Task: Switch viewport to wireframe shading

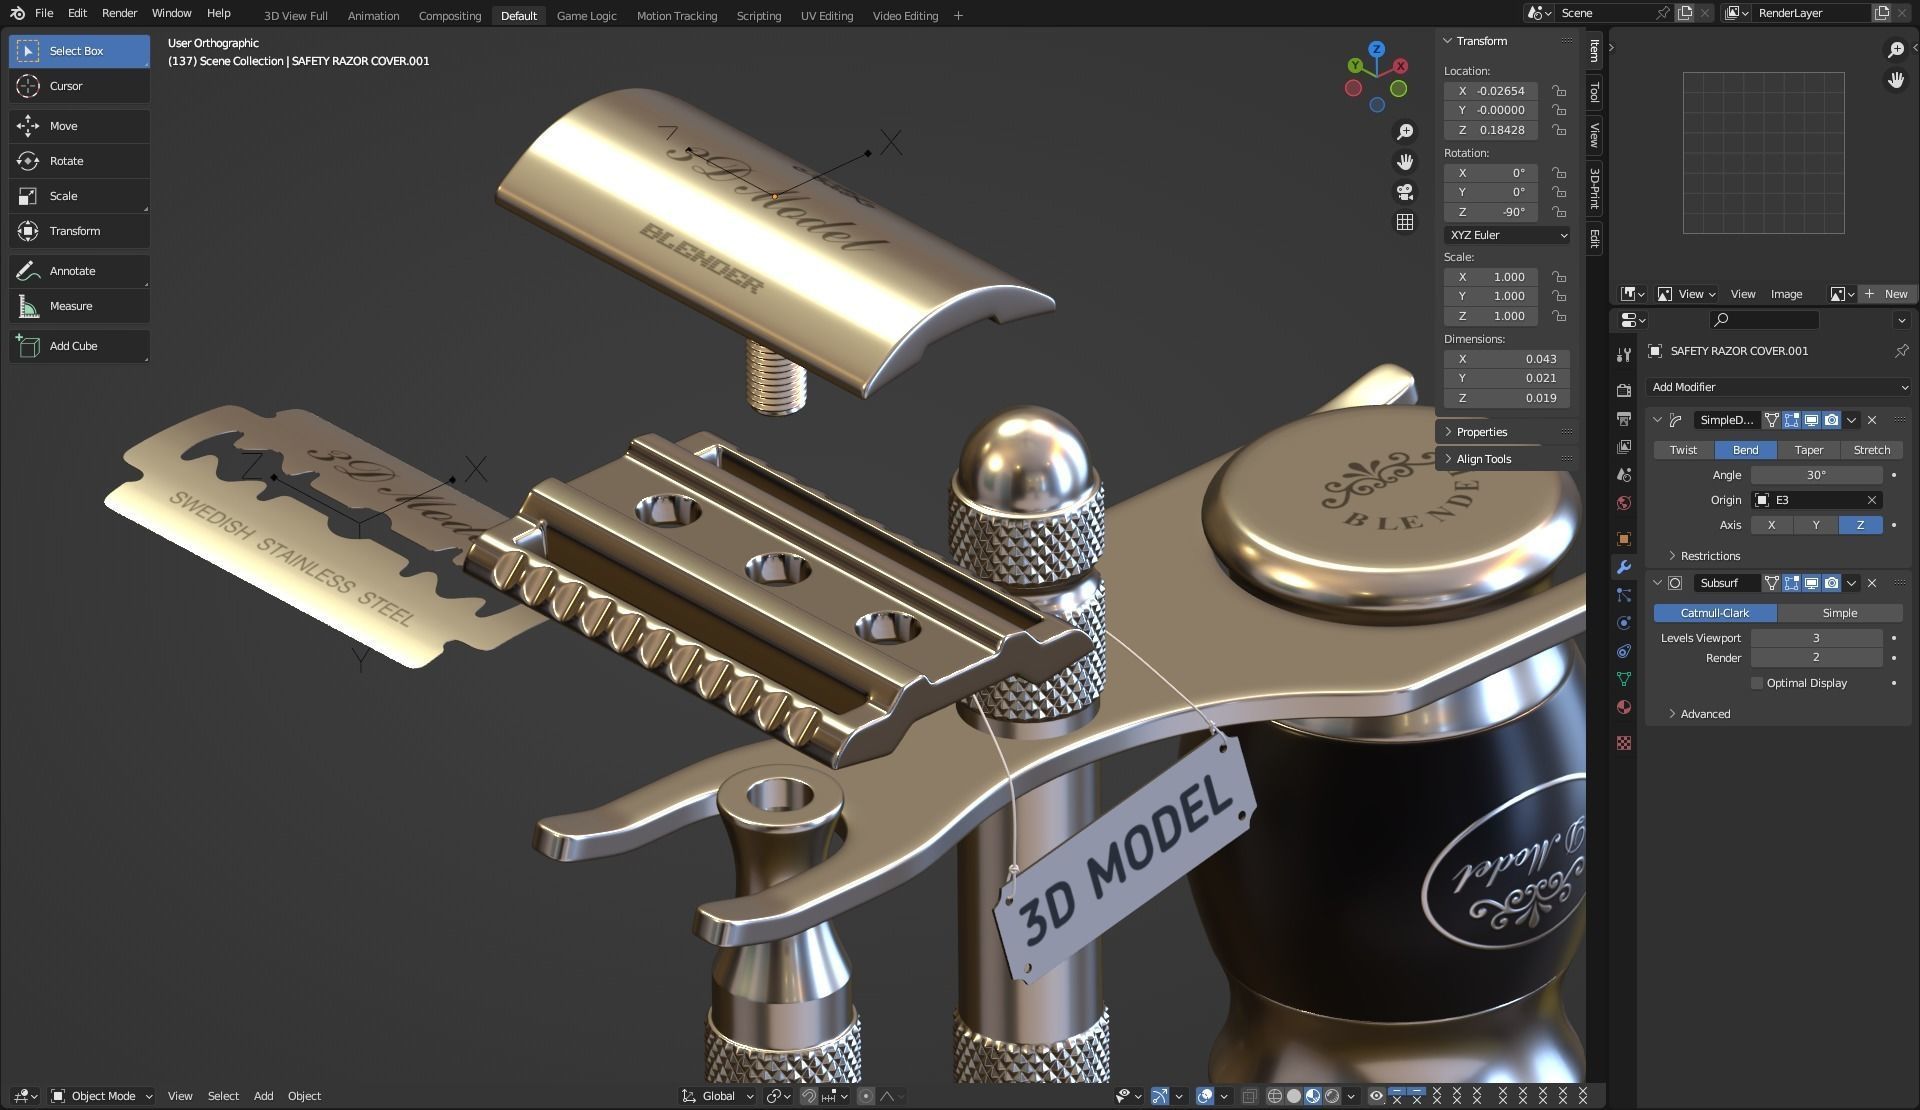Action: 1274,1096
